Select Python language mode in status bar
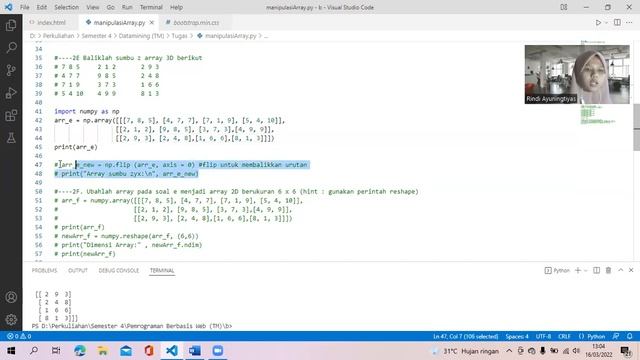Image resolution: width=640 pixels, height=360 pixels. click(592, 336)
